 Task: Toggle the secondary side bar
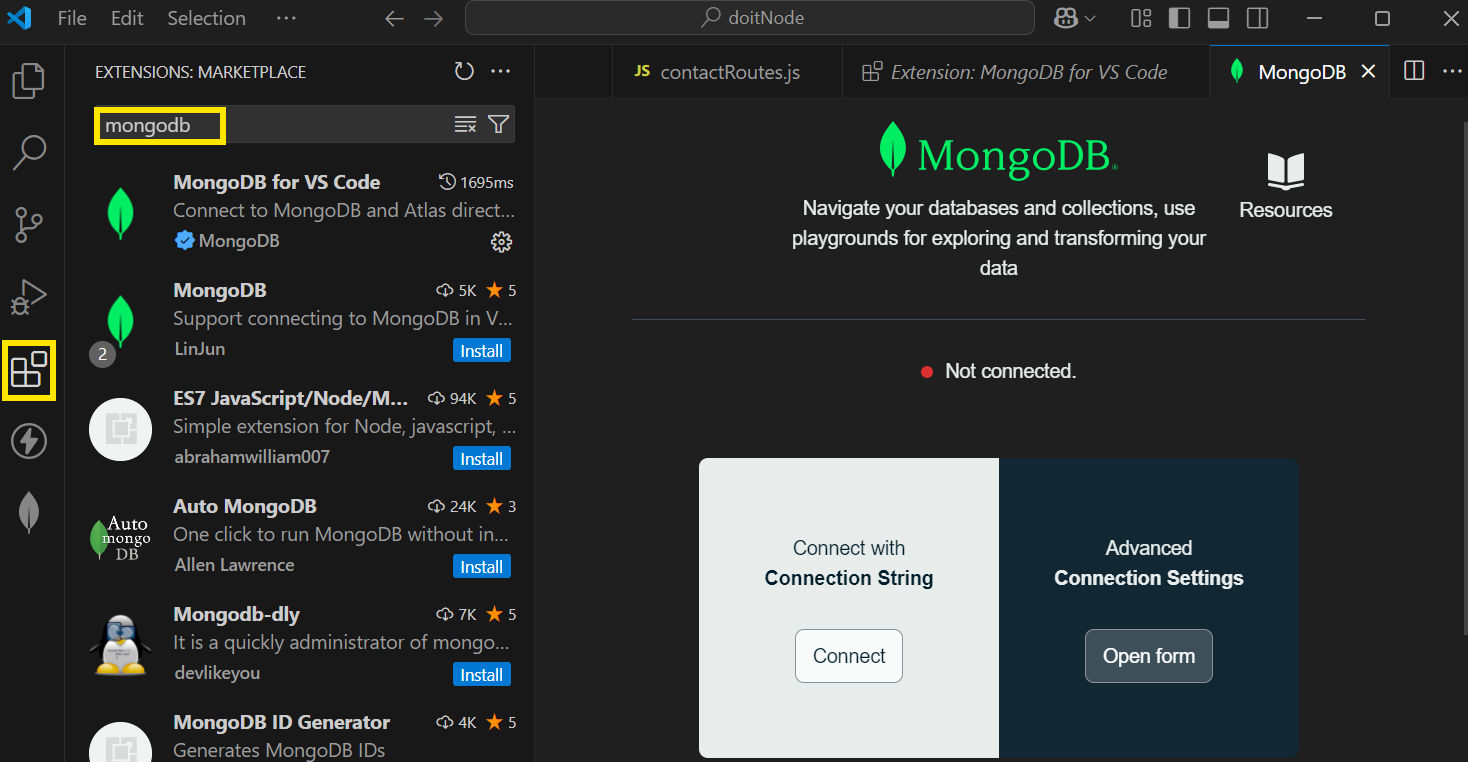(1257, 18)
